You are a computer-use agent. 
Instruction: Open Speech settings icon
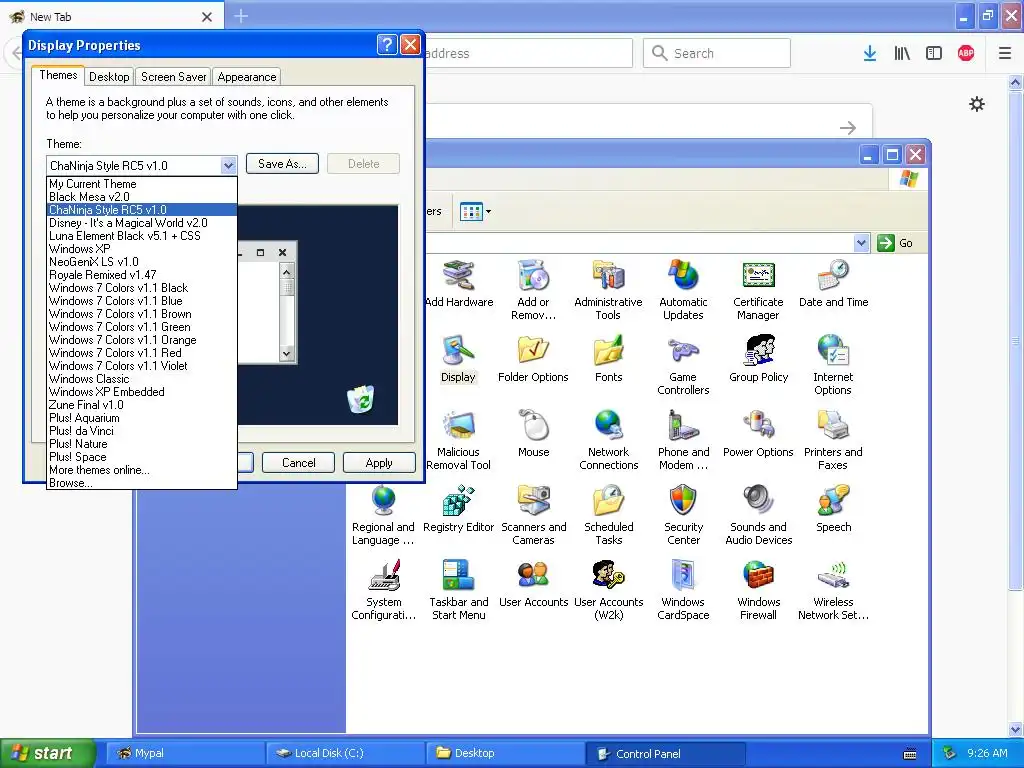(x=833, y=509)
